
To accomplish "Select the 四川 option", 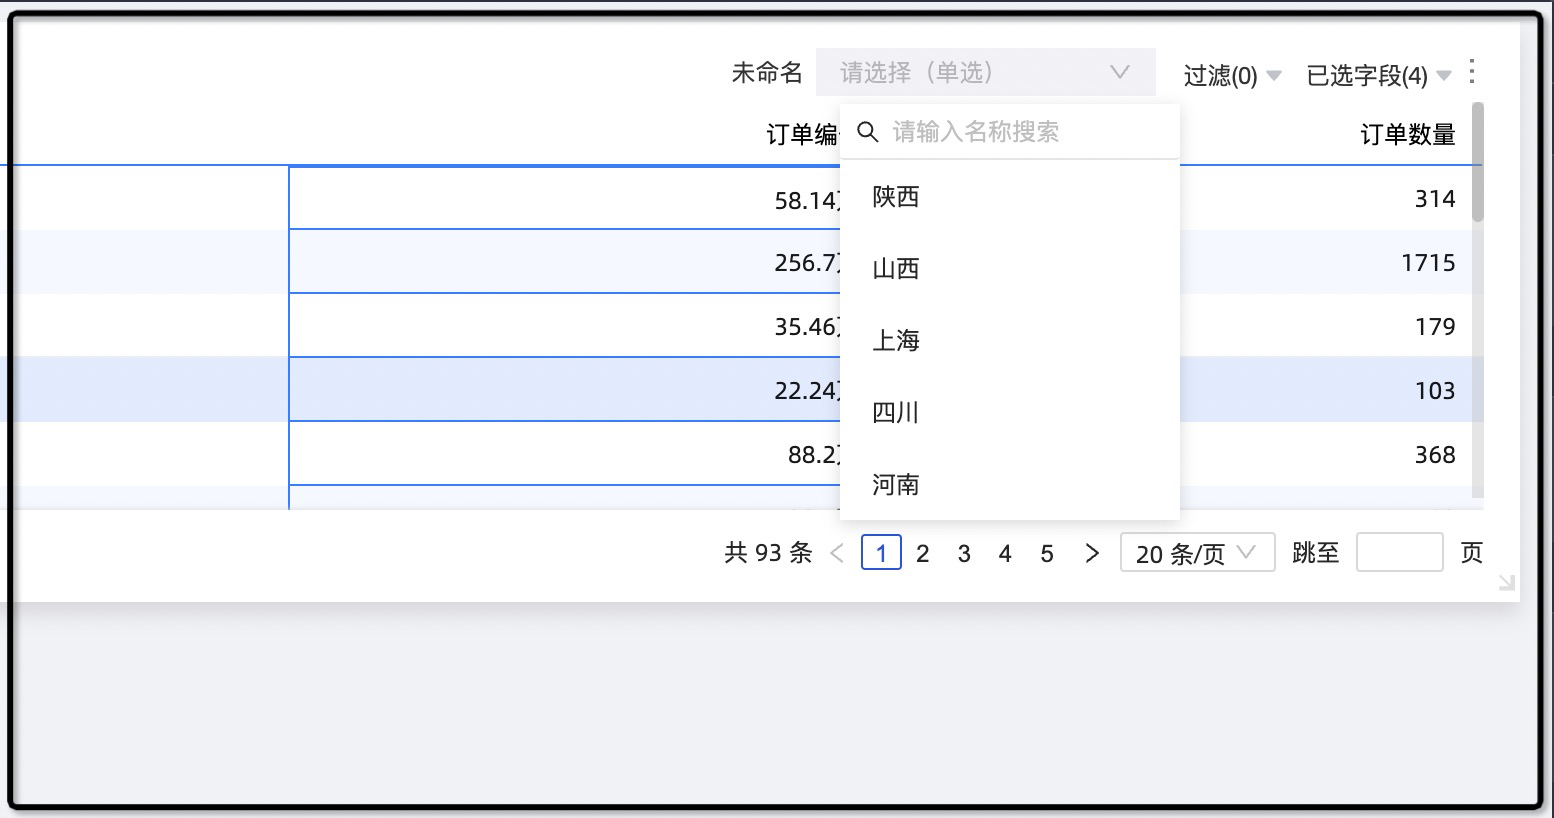I will pos(896,413).
